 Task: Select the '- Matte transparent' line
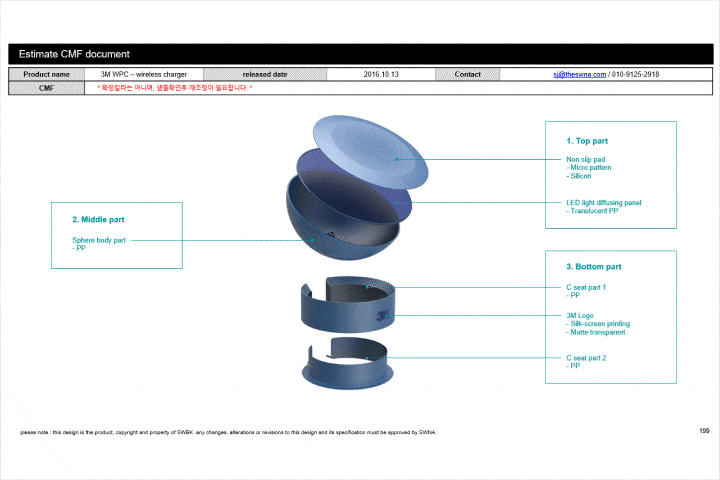596,332
